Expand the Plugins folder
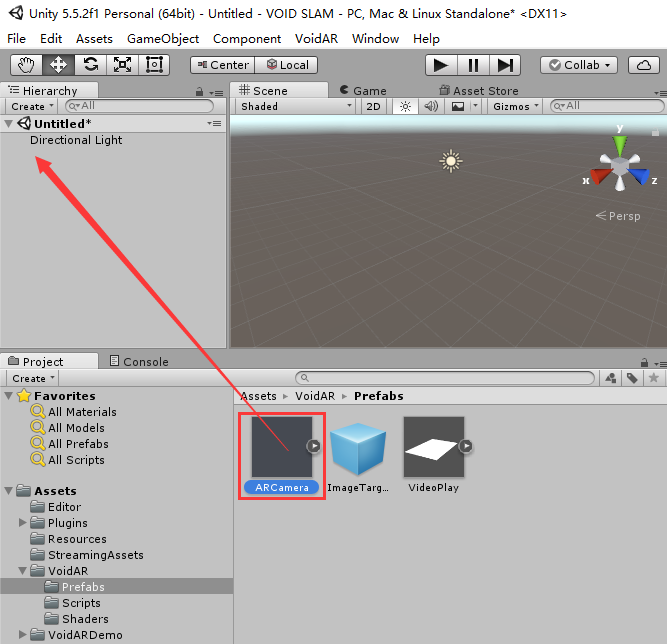Viewport: 667px width, 644px height. click(23, 523)
